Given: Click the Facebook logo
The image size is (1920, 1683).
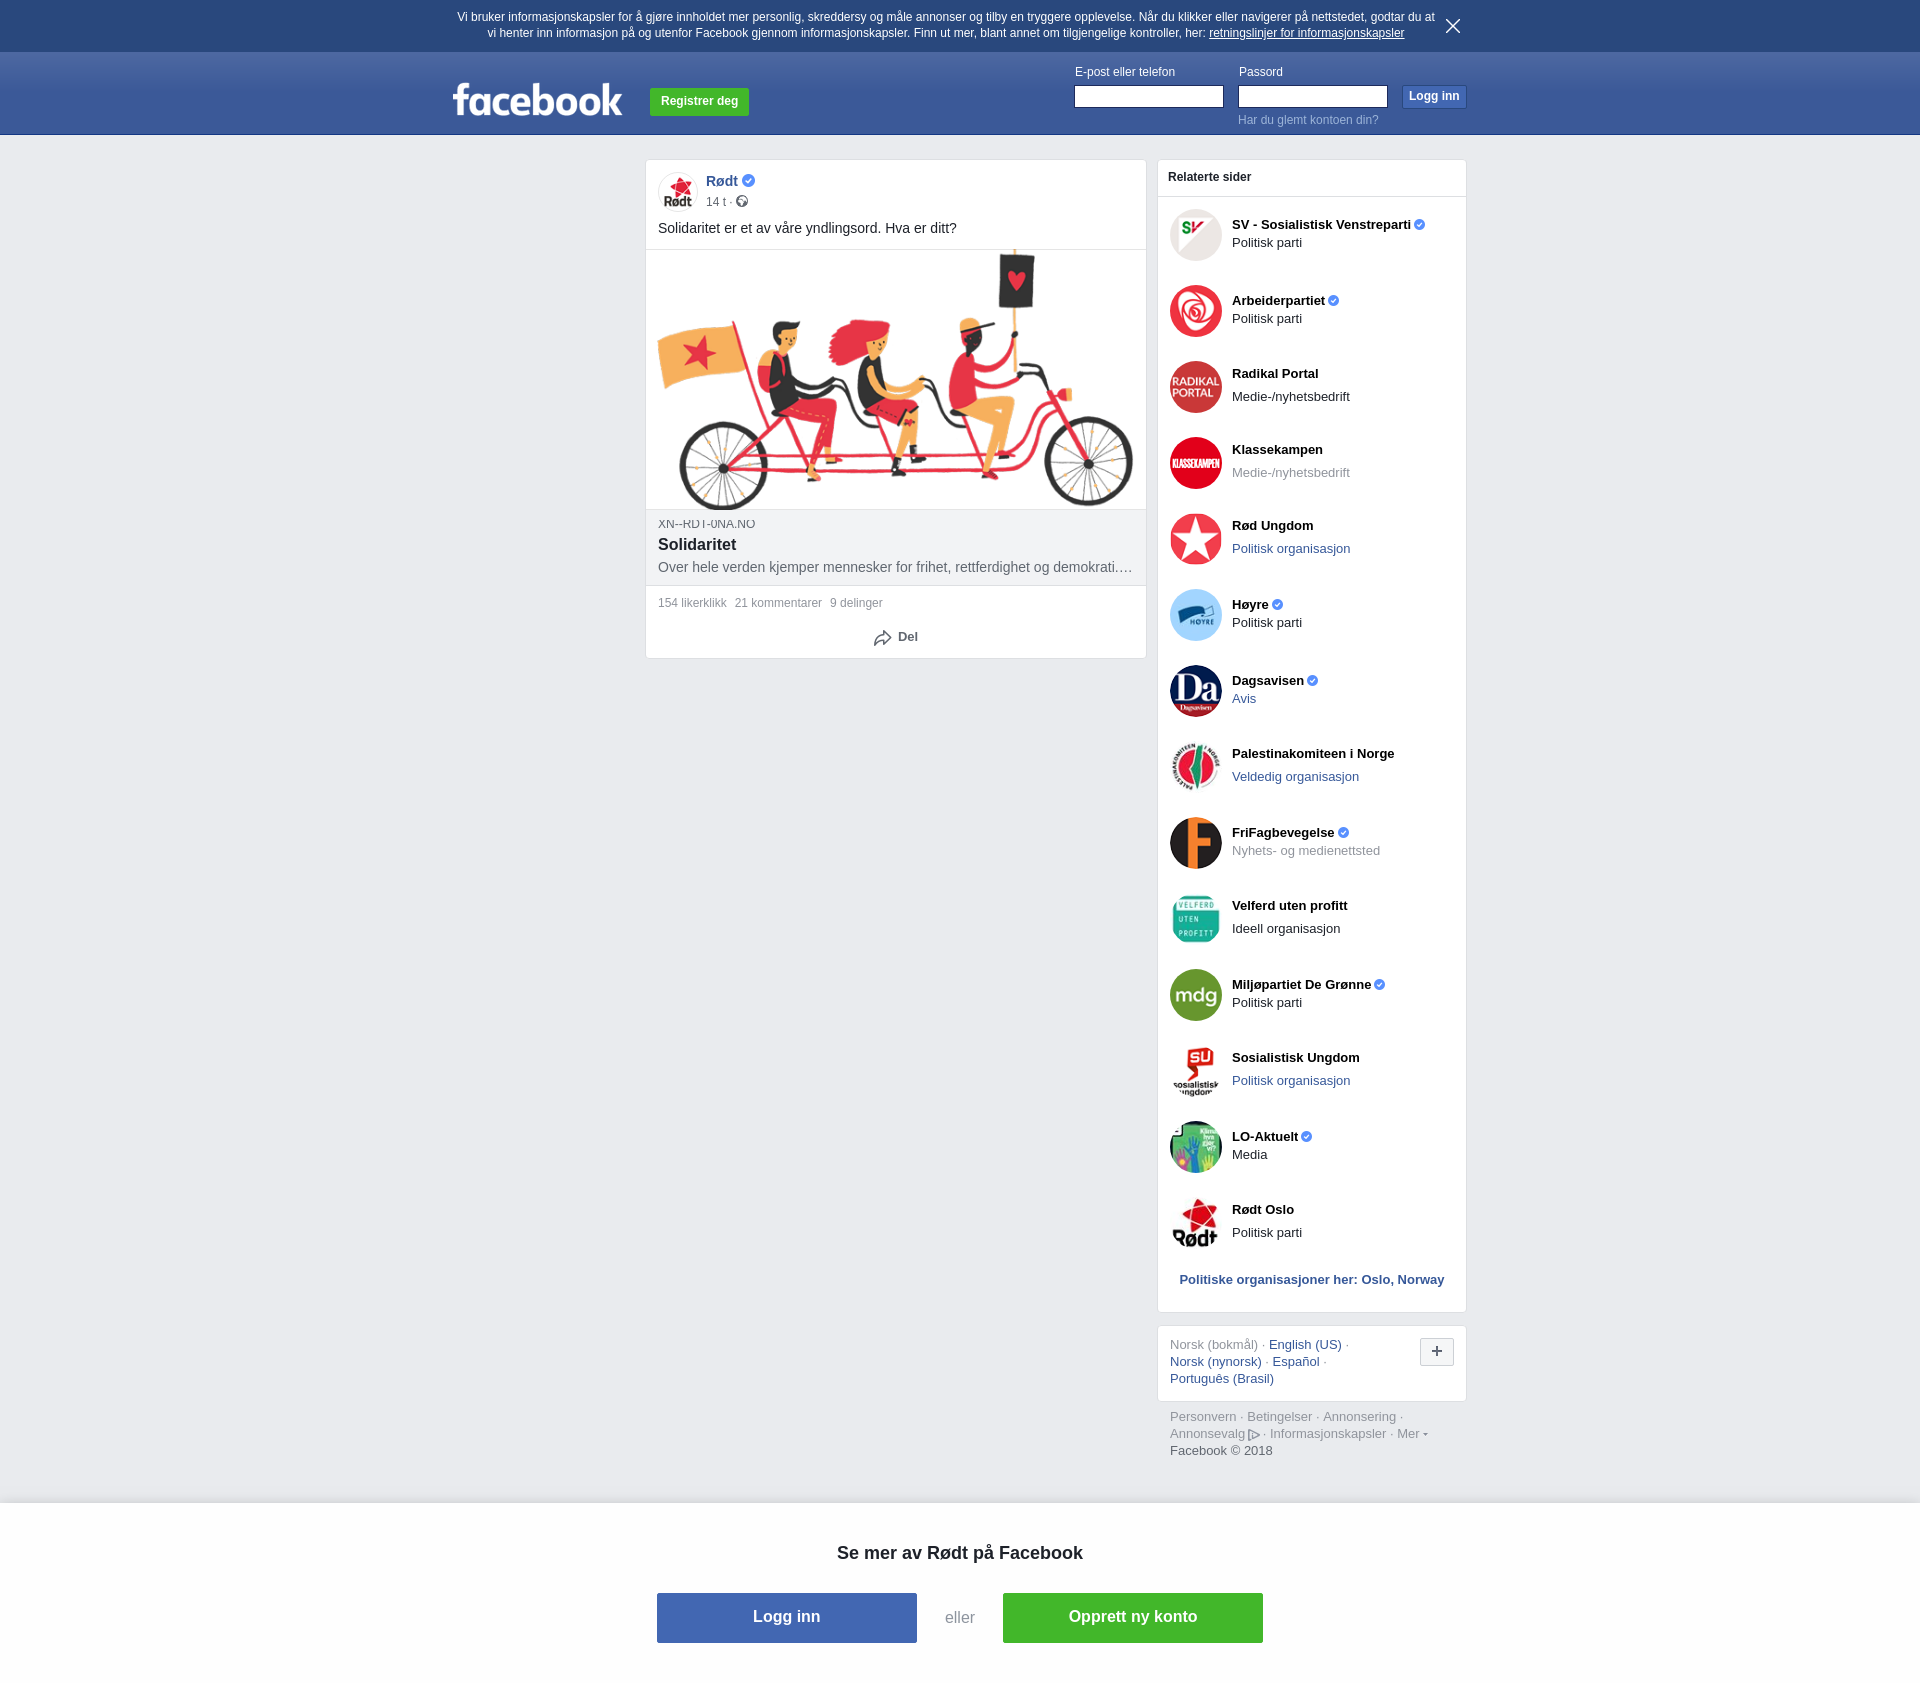Looking at the screenshot, I should pos(537,99).
